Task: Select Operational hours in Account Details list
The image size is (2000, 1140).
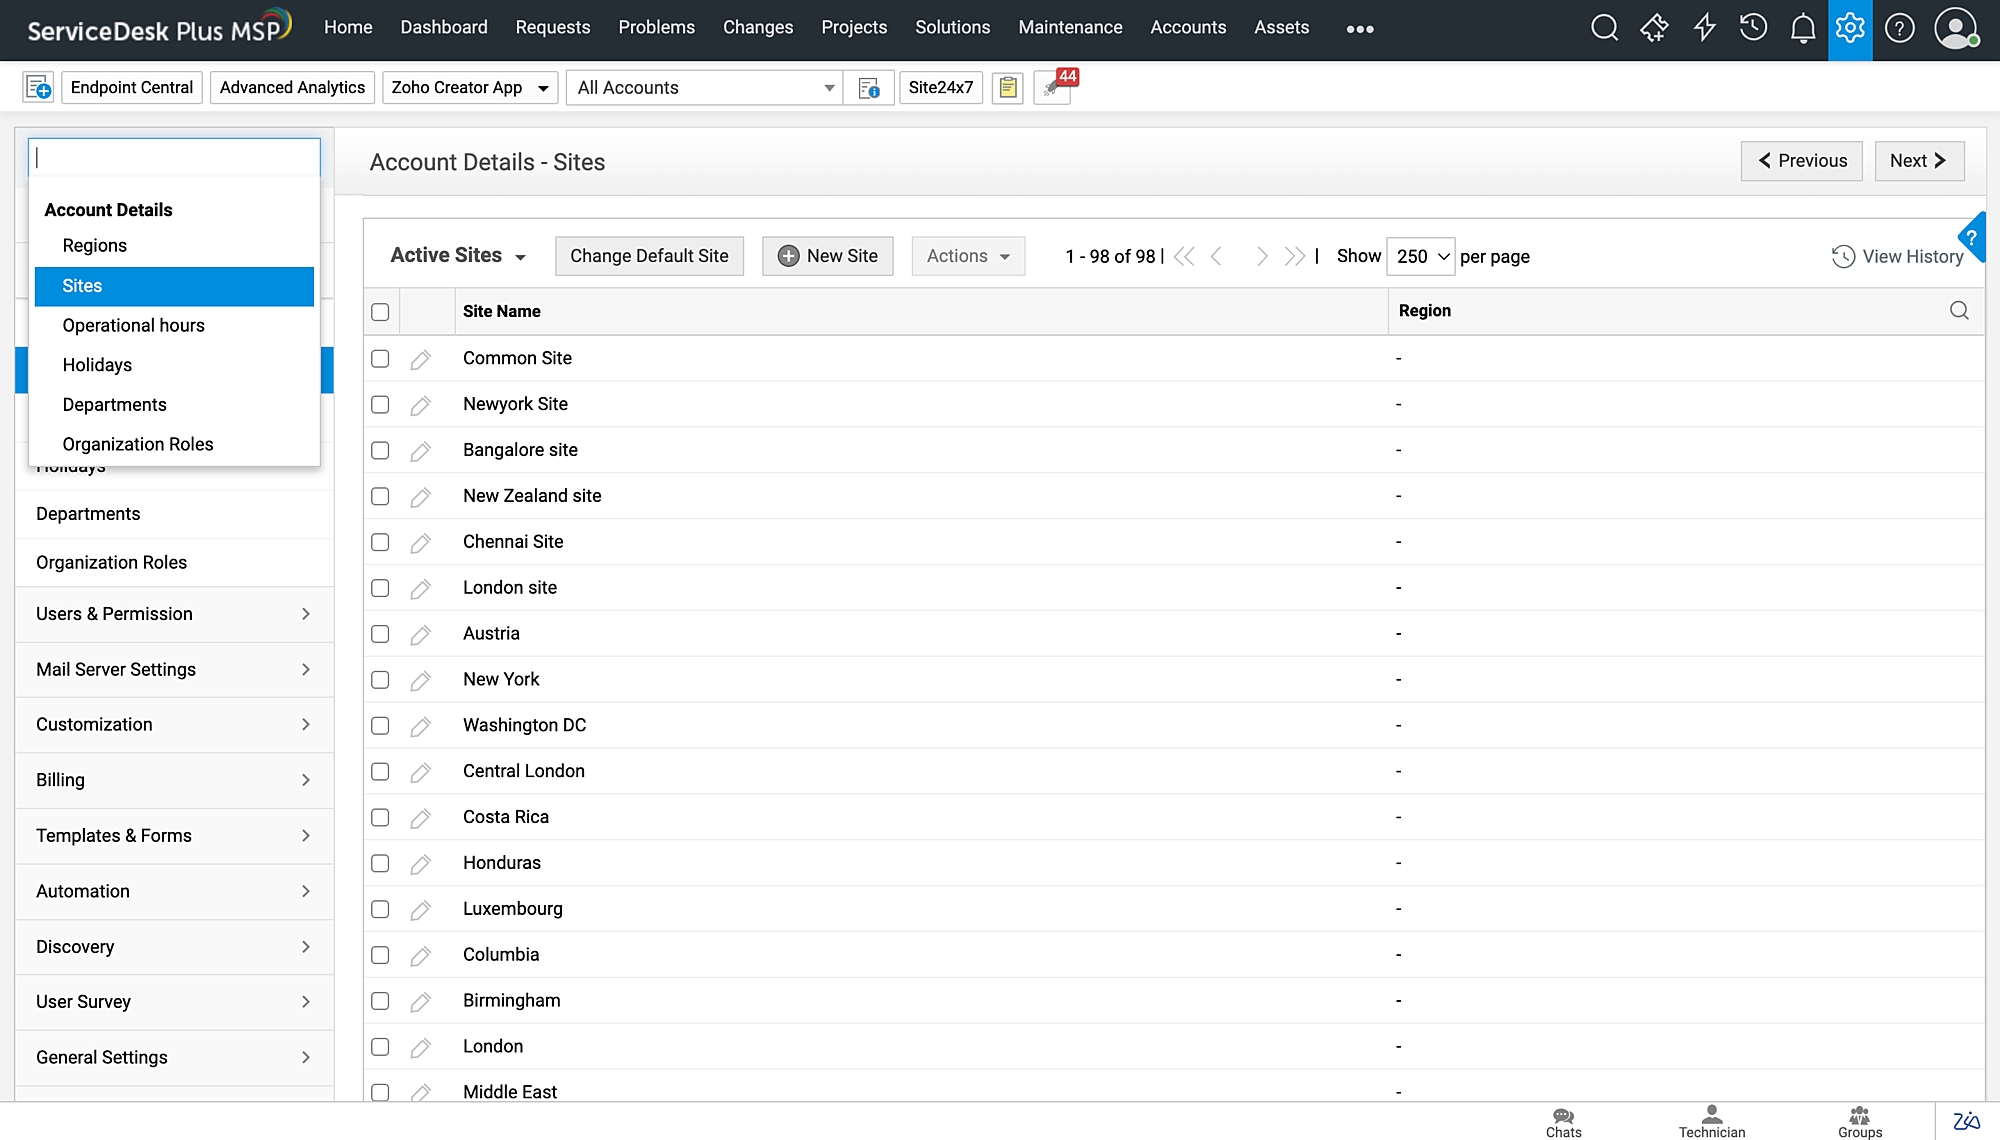Action: click(133, 326)
